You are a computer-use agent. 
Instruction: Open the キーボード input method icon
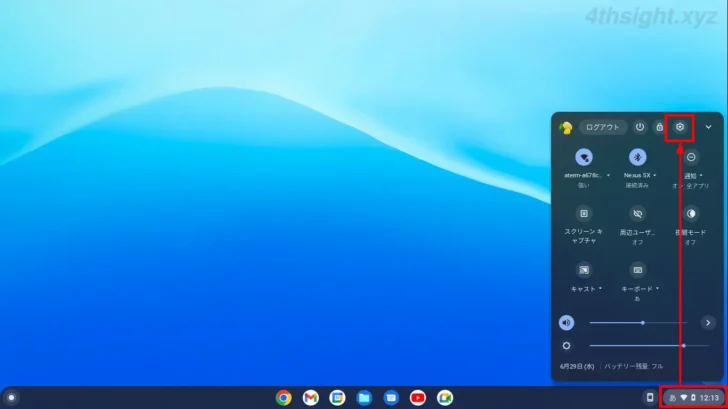(637, 270)
